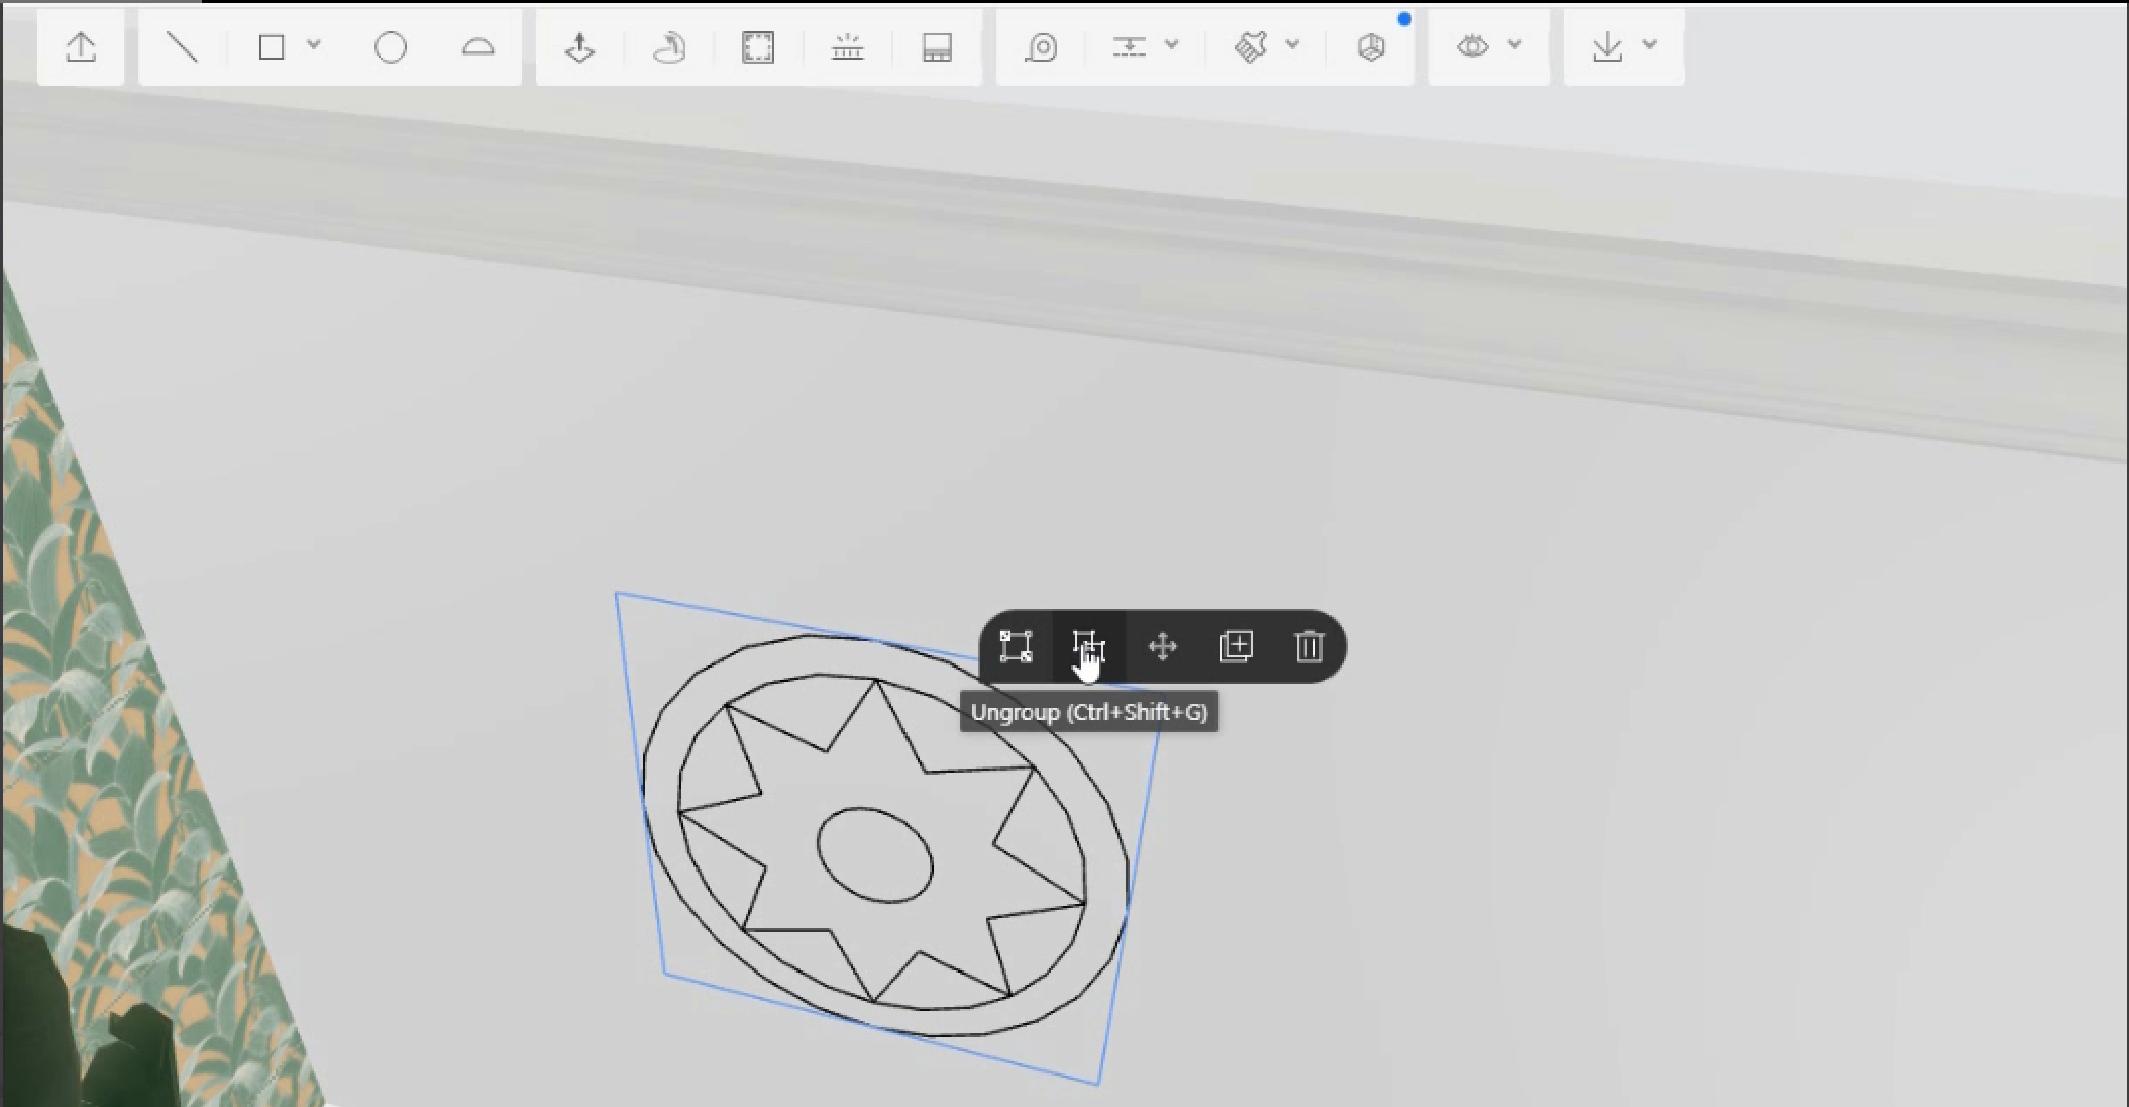The width and height of the screenshot is (2129, 1107).
Task: Select the Rectangle drawing tool
Action: click(271, 47)
